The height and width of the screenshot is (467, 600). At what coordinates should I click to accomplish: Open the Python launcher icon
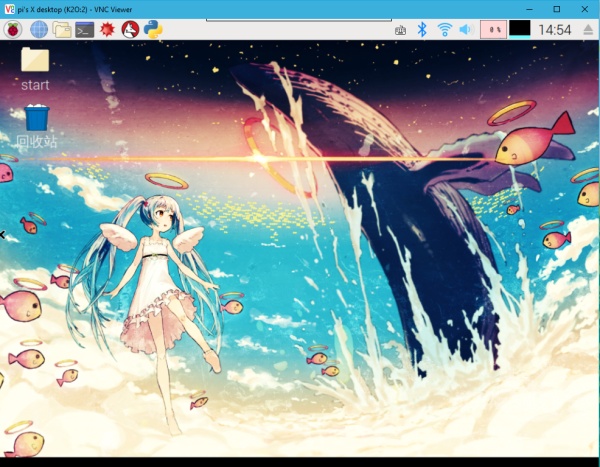(153, 29)
